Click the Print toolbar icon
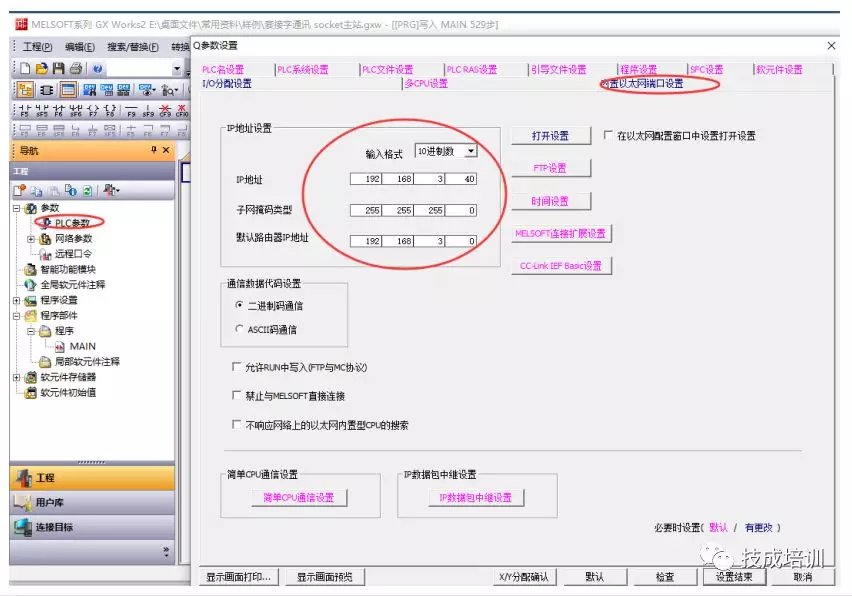This screenshot has width=852, height=596. 75,68
